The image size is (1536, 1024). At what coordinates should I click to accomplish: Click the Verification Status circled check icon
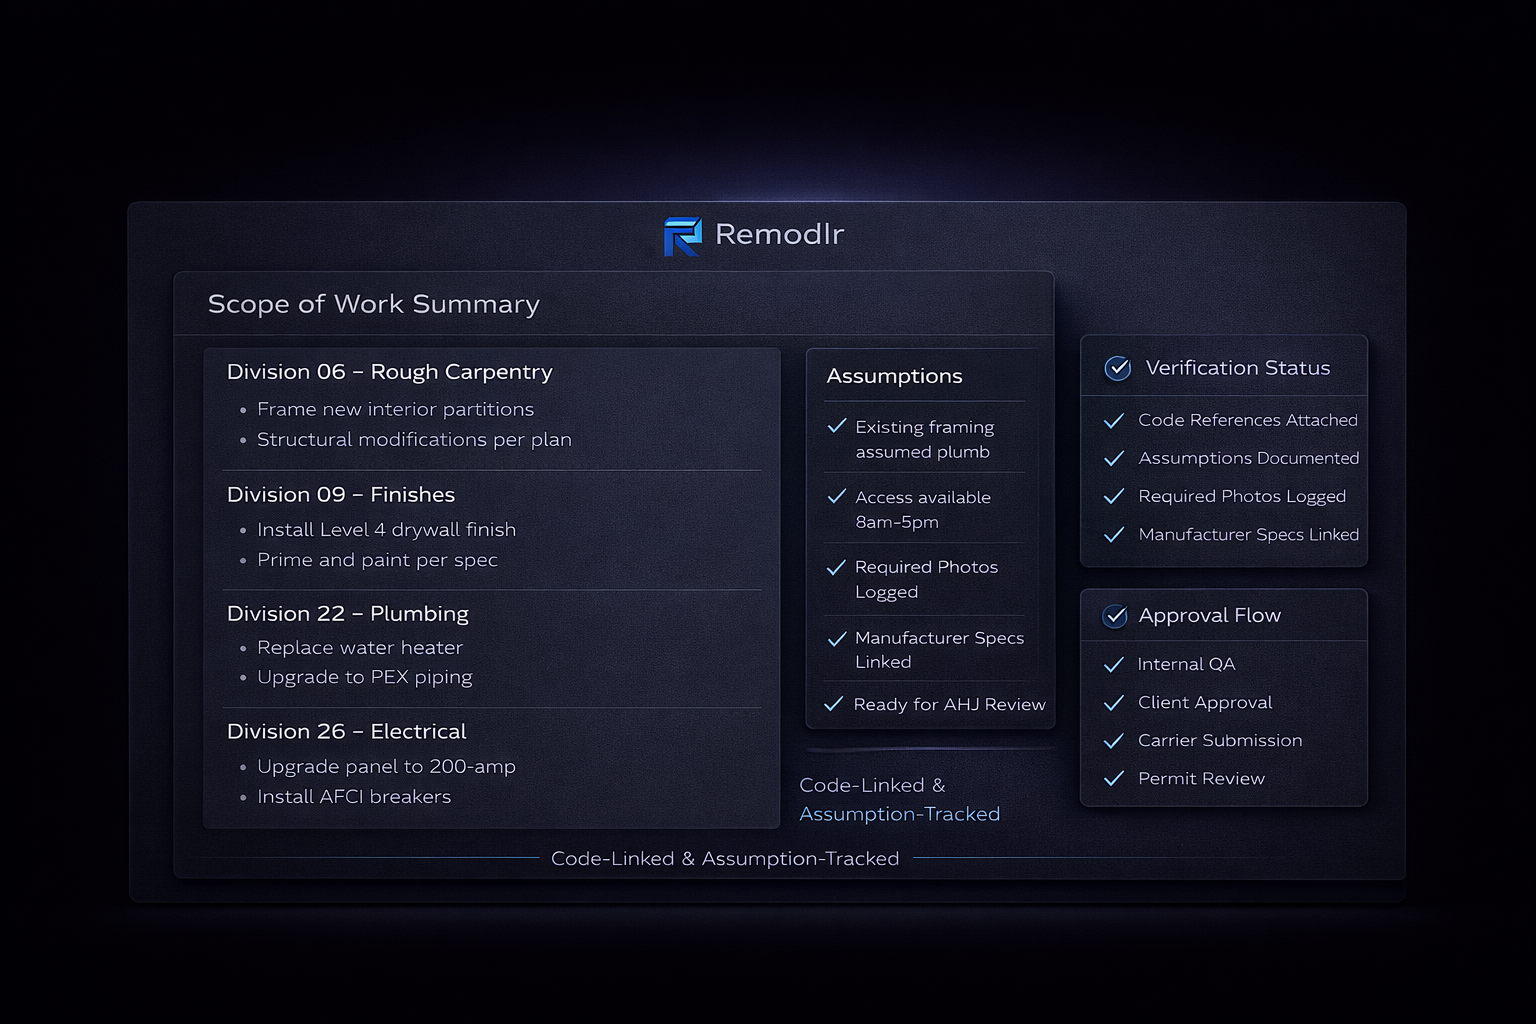point(1117,368)
